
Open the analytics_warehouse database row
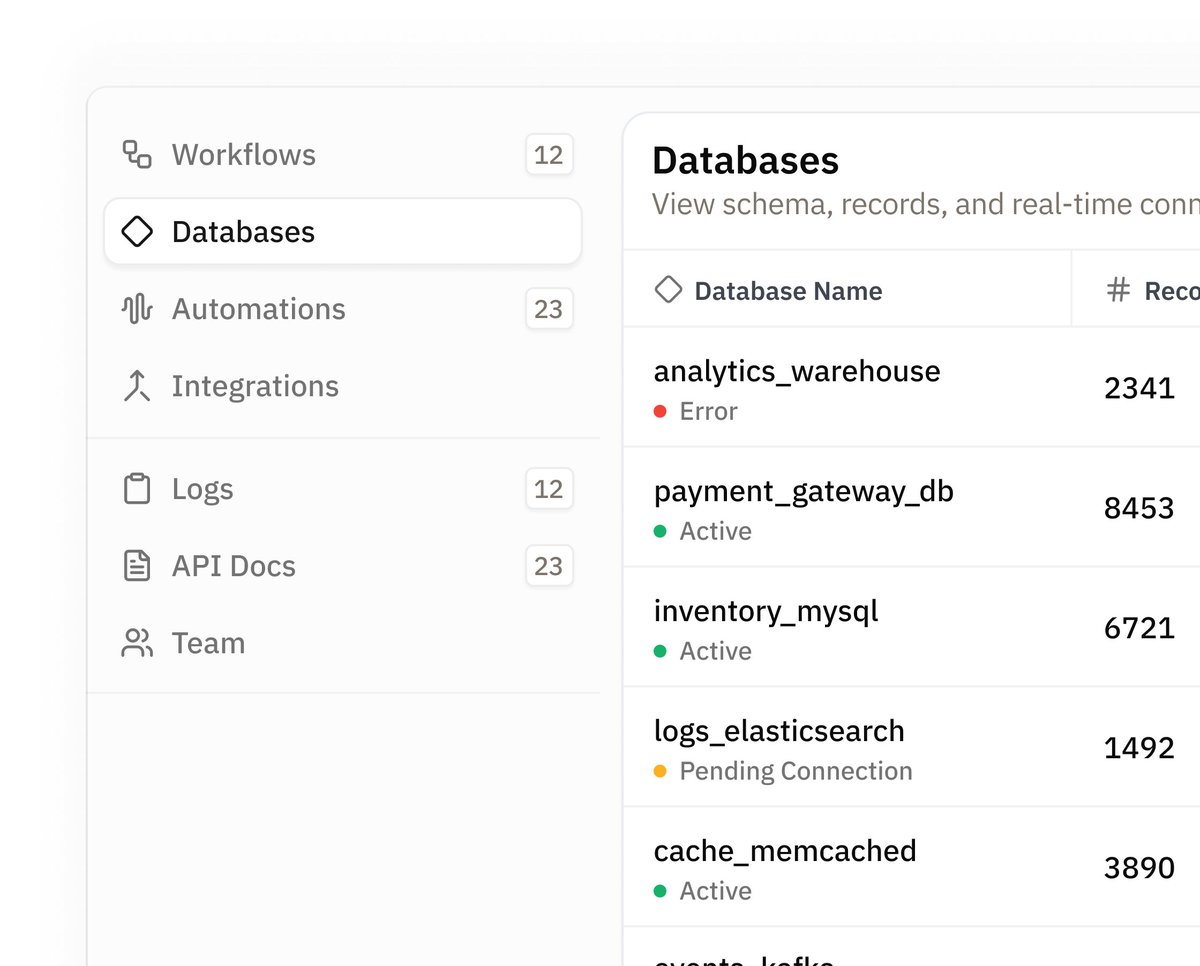[797, 372]
